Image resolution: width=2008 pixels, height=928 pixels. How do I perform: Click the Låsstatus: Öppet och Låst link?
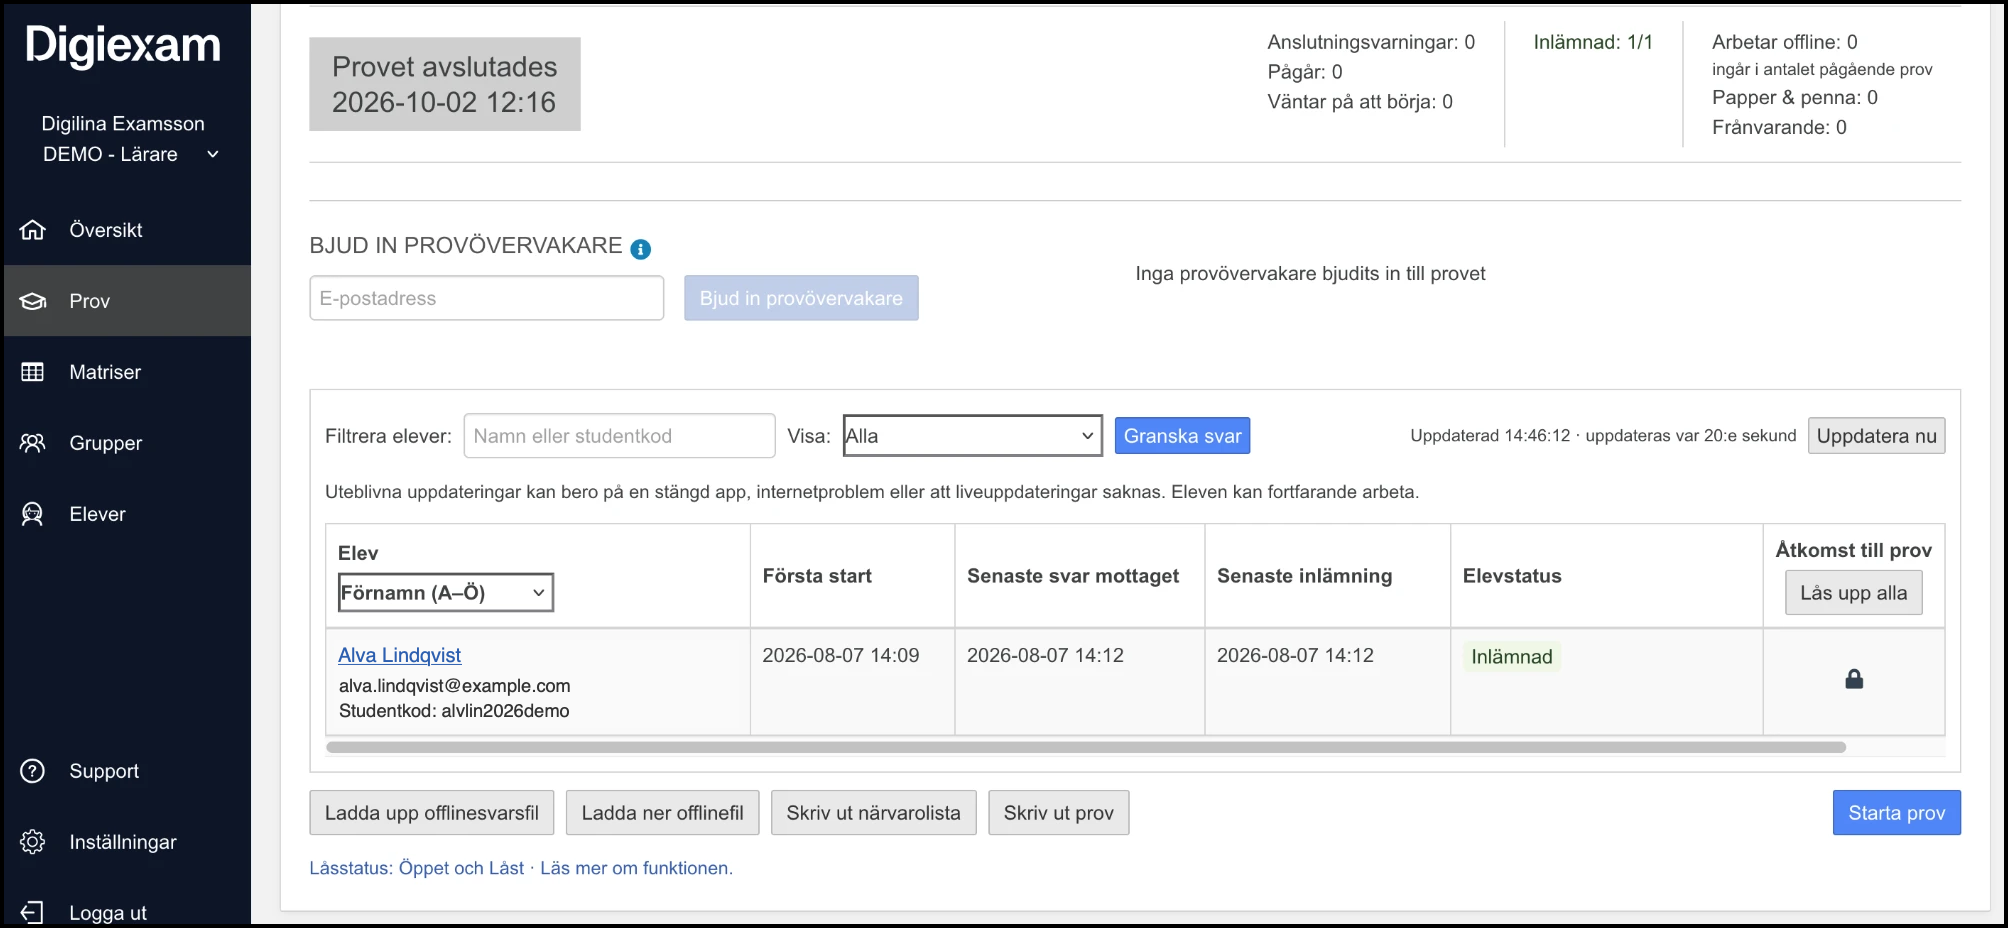coord(416,868)
